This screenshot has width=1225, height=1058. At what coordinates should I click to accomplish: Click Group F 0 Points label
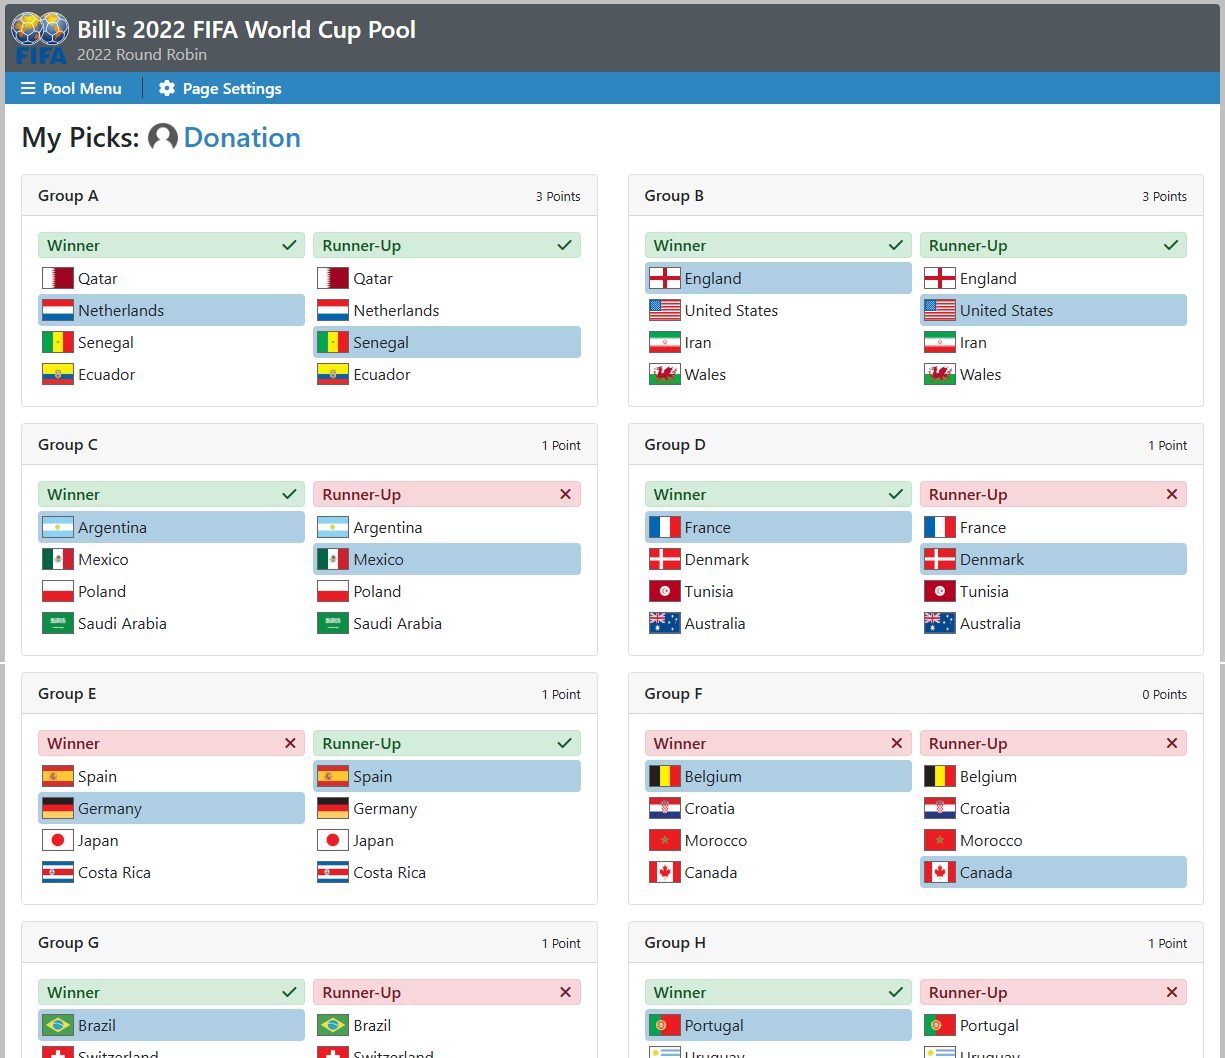pyautogui.click(x=1164, y=694)
